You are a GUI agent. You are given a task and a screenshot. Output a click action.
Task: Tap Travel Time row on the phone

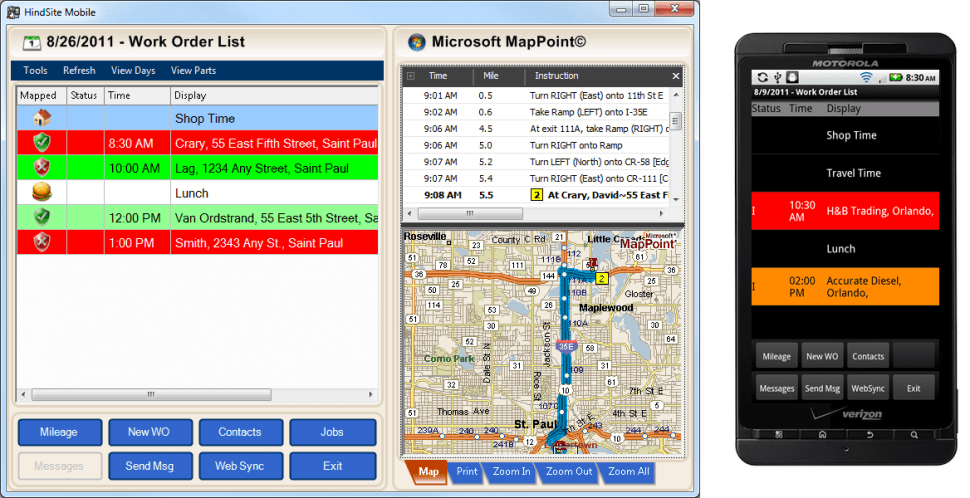point(845,173)
